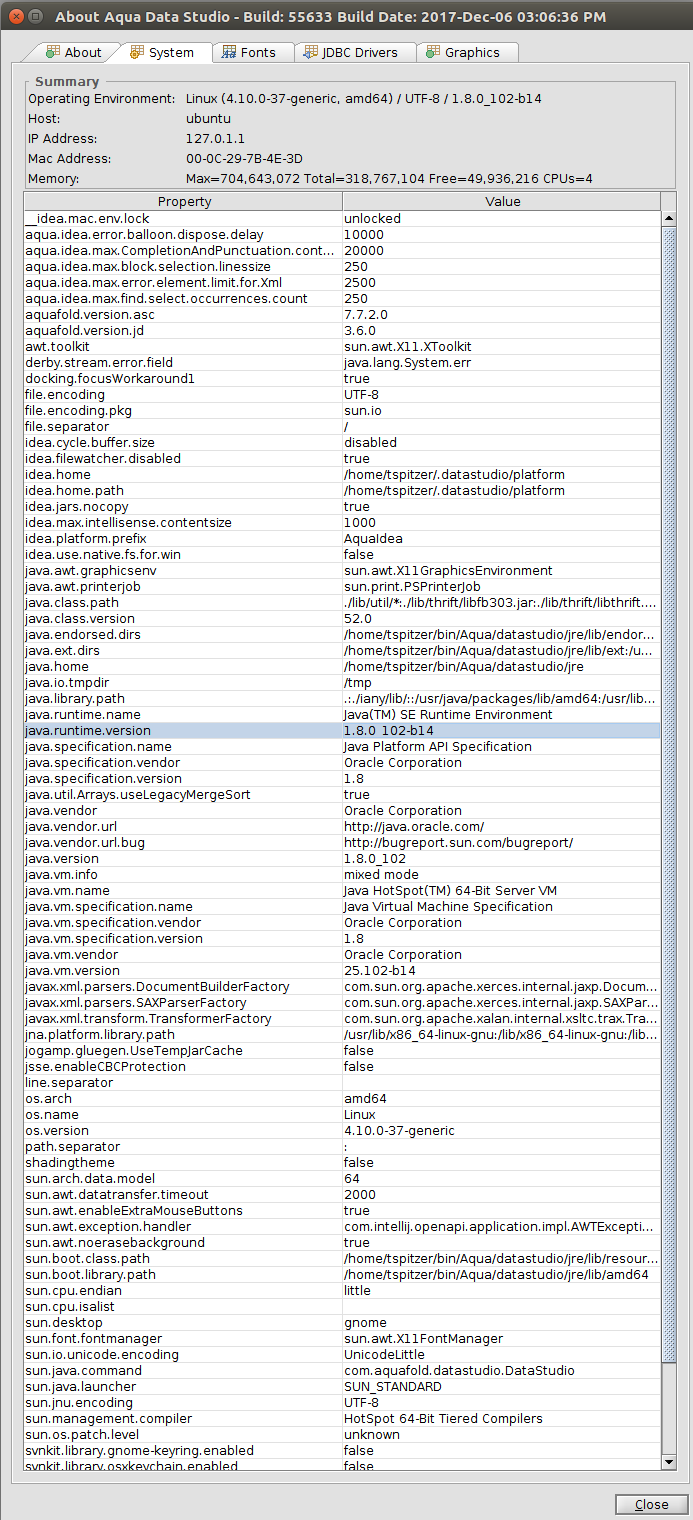Click the Graphics tab icon
Image resolution: width=693 pixels, height=1520 pixels.
[433, 52]
